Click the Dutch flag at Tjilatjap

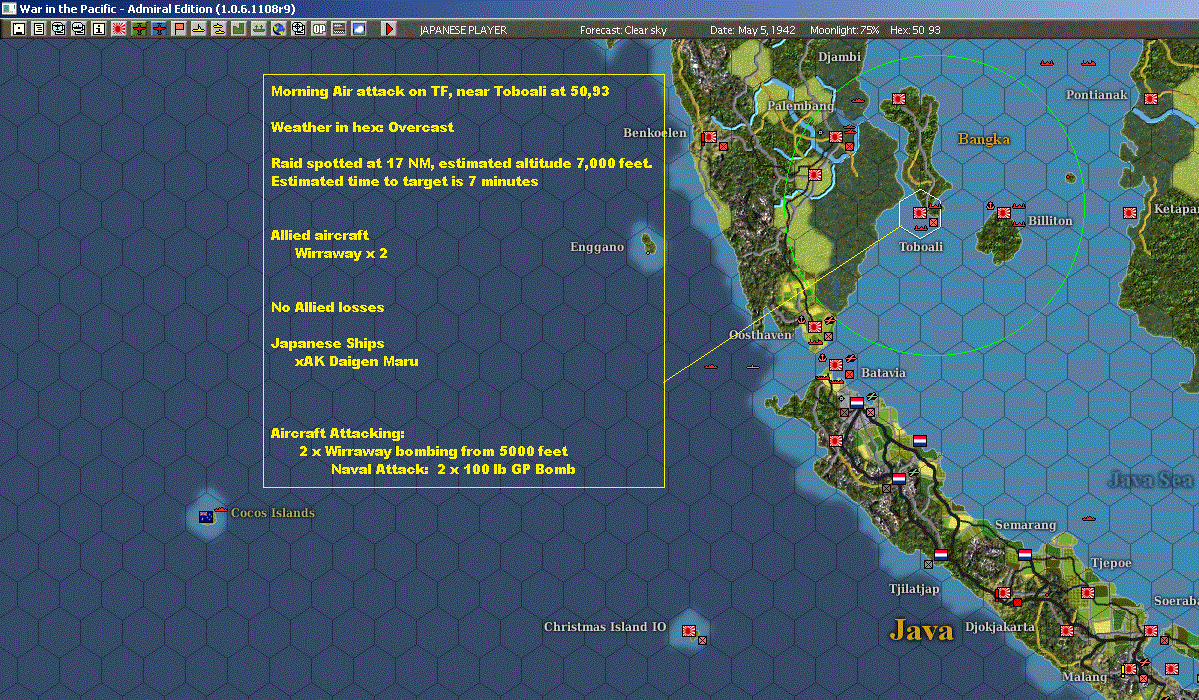(941, 555)
